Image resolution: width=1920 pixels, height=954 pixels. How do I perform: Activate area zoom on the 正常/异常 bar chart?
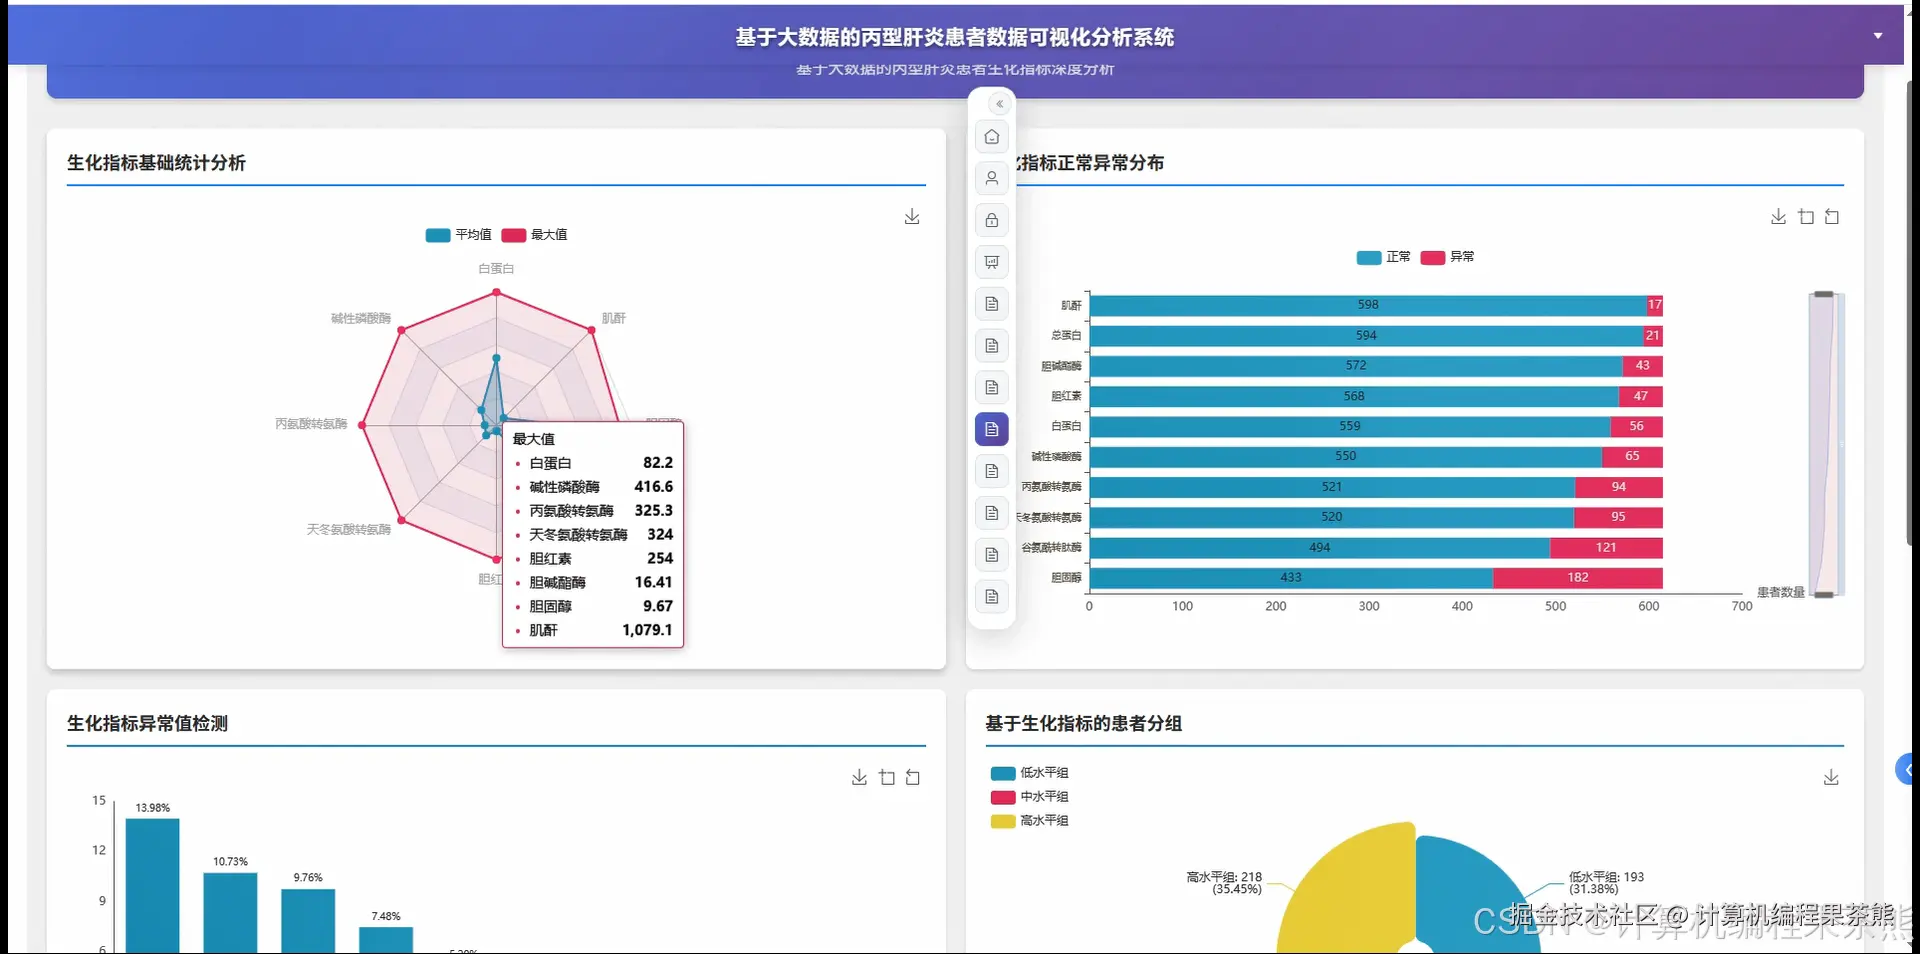(x=1806, y=217)
